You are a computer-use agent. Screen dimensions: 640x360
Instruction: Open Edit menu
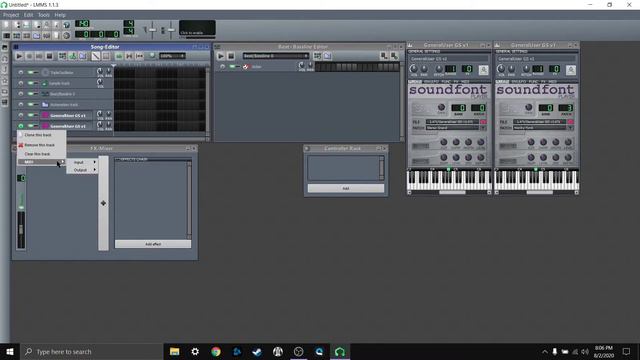[x=28, y=15]
